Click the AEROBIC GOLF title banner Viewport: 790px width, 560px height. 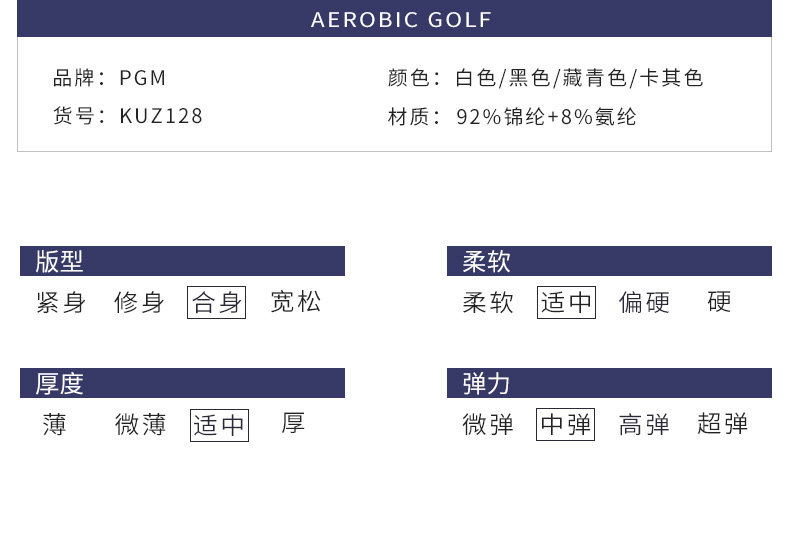click(x=394, y=20)
